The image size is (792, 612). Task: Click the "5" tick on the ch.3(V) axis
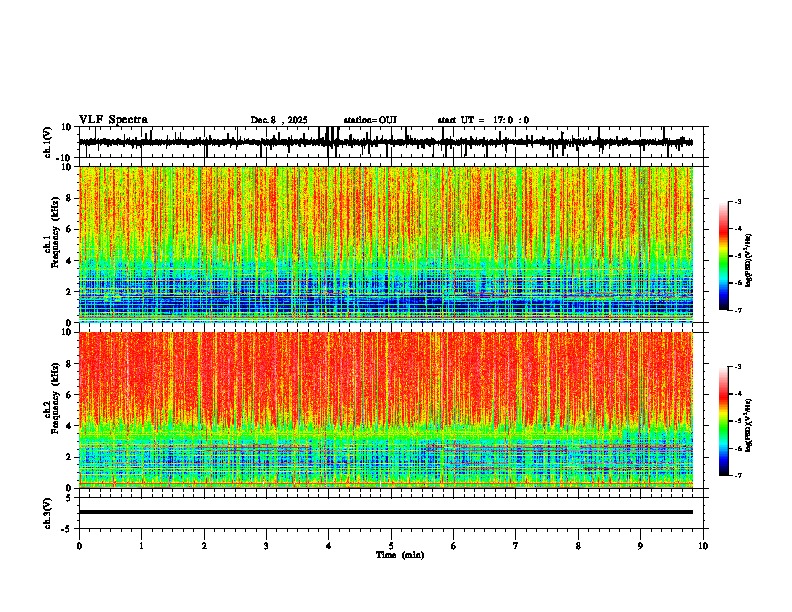point(70,498)
